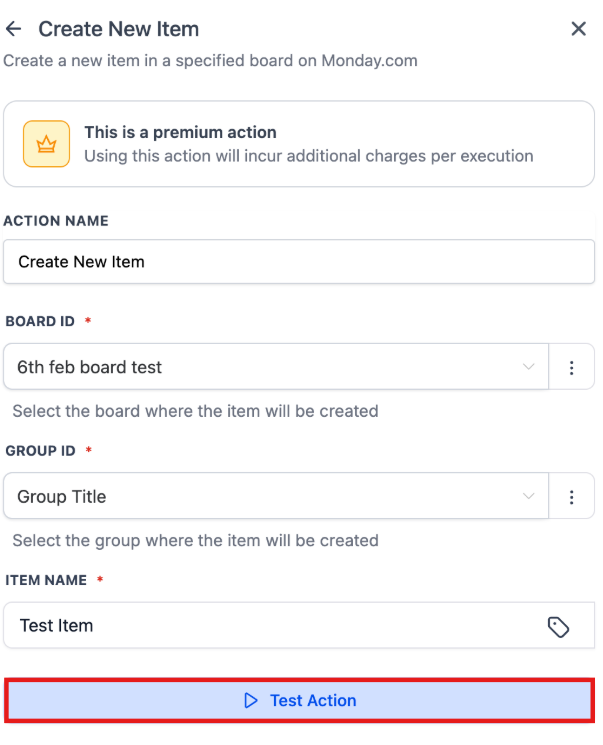Click the ITEM NAME field label
This screenshot has height=745, width=603.
click(46, 580)
